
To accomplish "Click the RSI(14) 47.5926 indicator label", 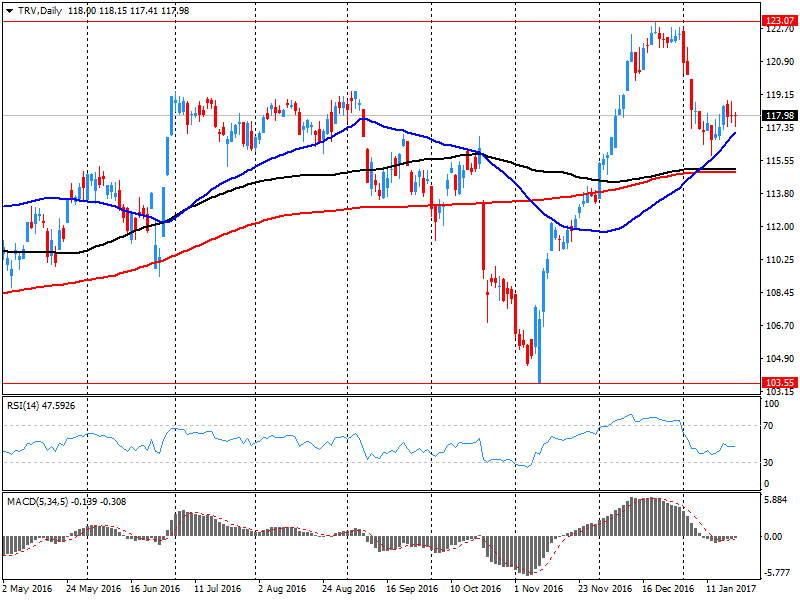I will 41,406.
